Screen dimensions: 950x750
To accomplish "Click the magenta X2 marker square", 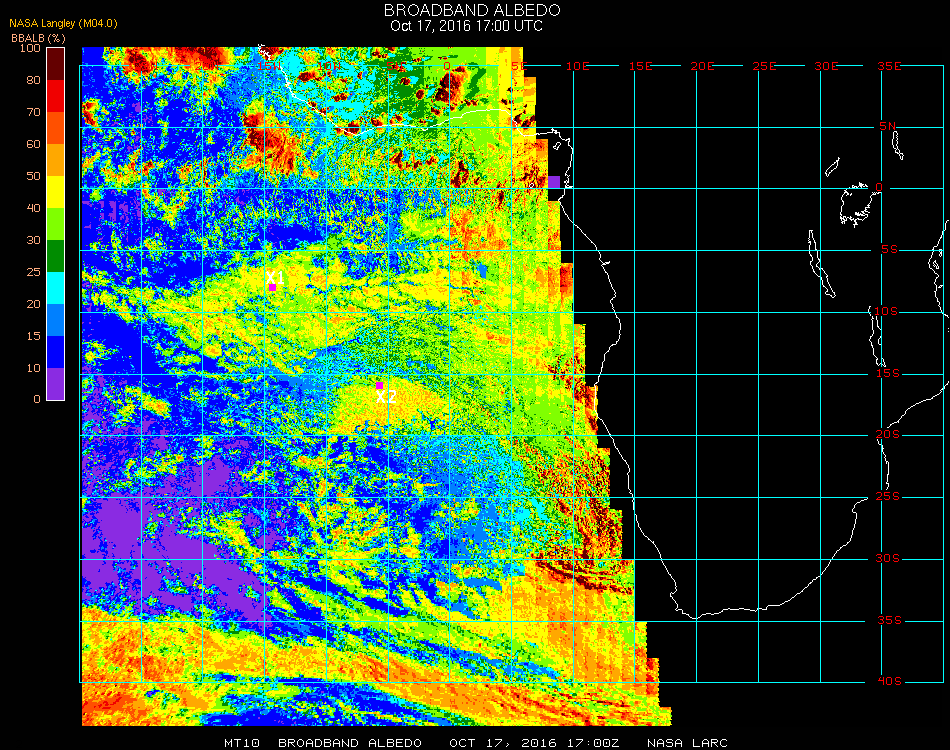I will click(379, 386).
